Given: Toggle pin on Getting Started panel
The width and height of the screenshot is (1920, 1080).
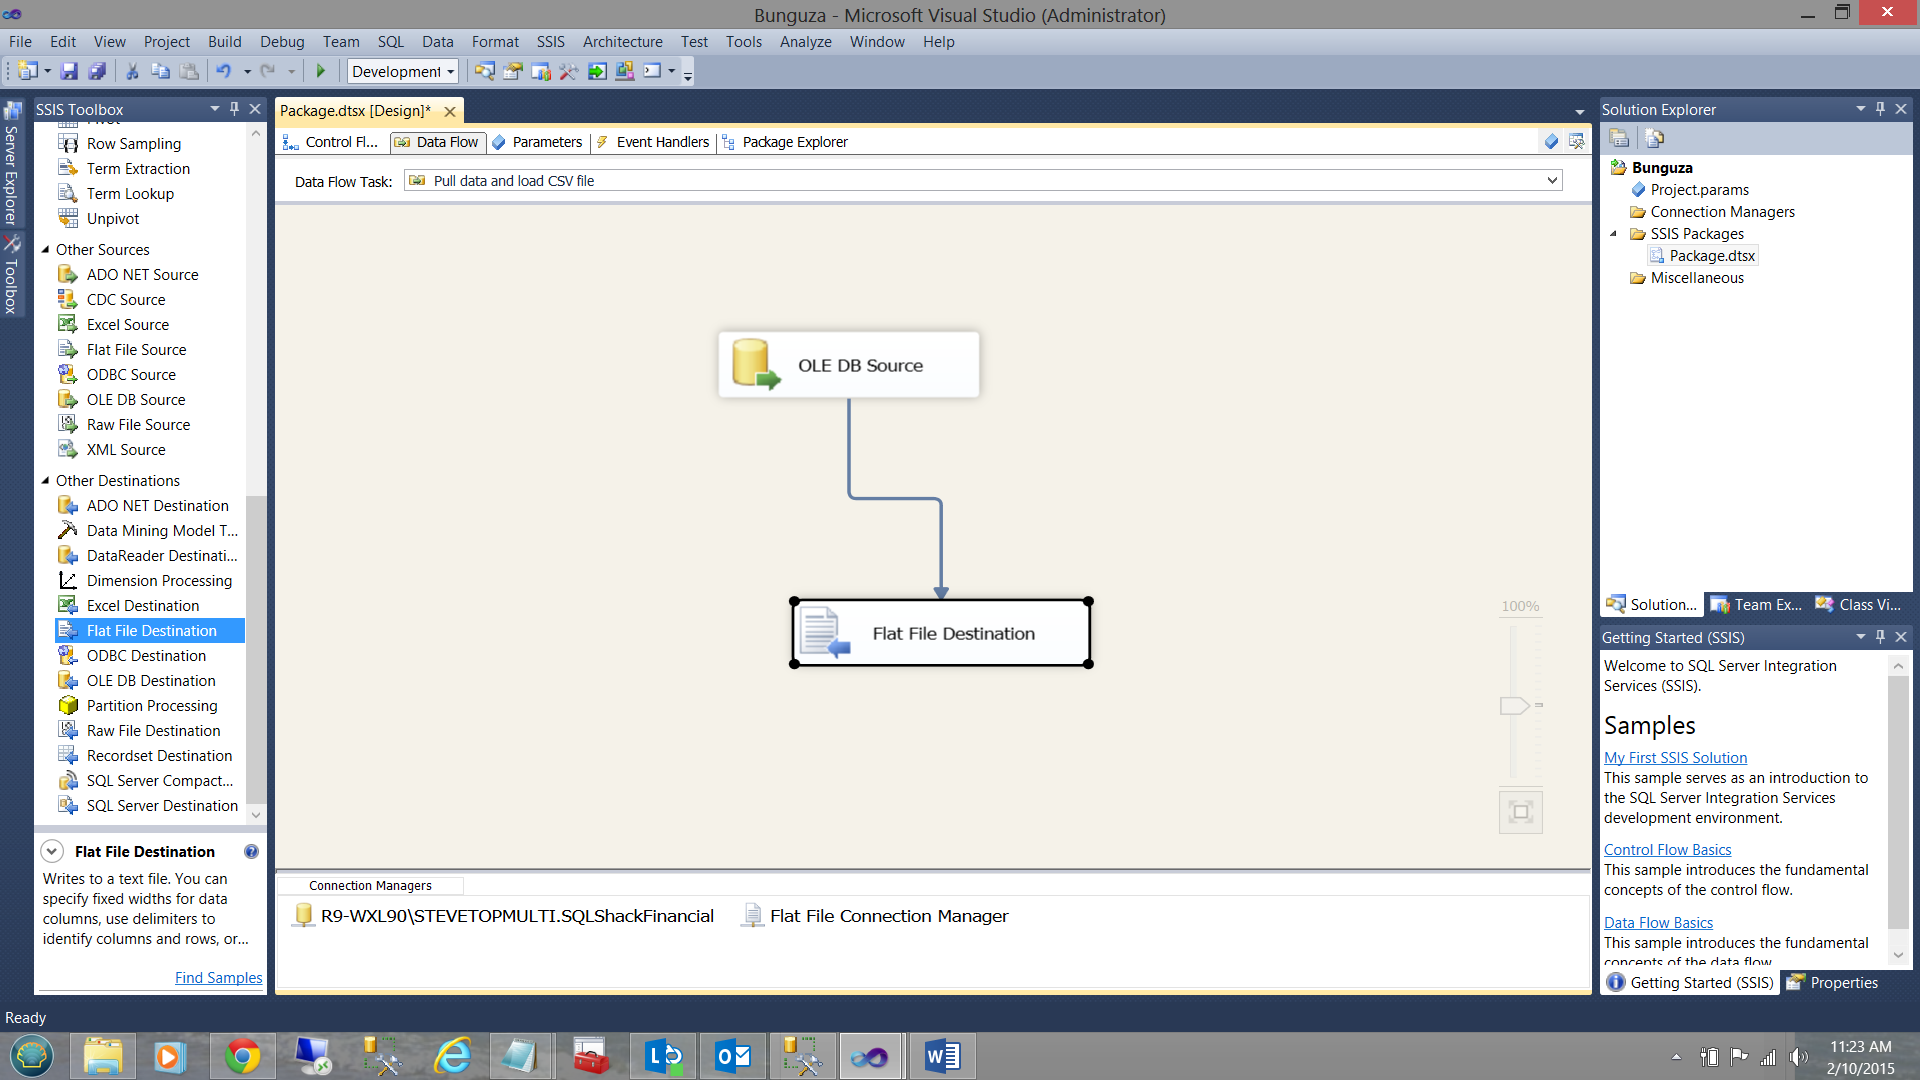Looking at the screenshot, I should click(1881, 637).
